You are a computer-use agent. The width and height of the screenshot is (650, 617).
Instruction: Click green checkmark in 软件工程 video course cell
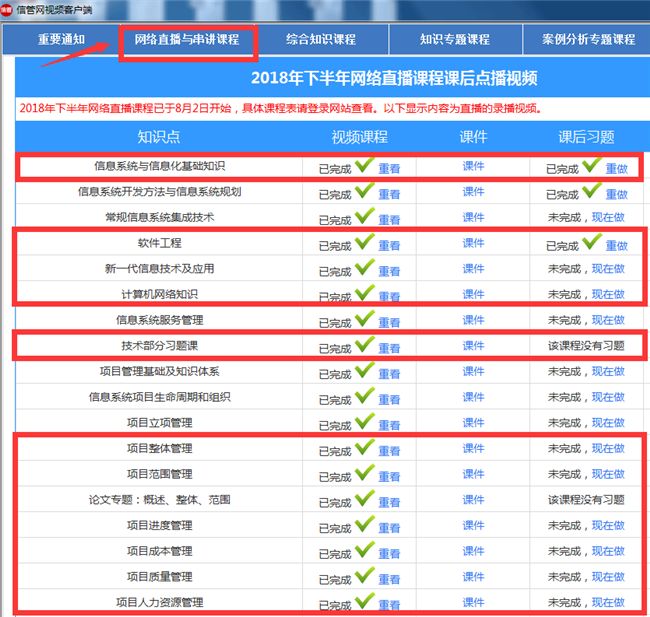(364, 242)
